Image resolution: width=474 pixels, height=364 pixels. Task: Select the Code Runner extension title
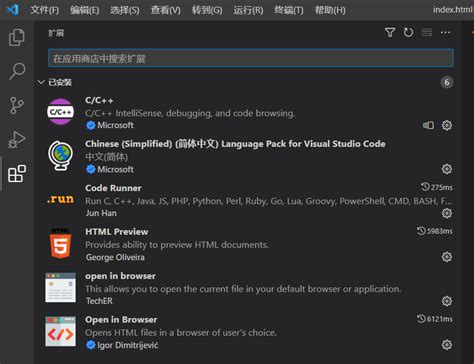coord(113,188)
